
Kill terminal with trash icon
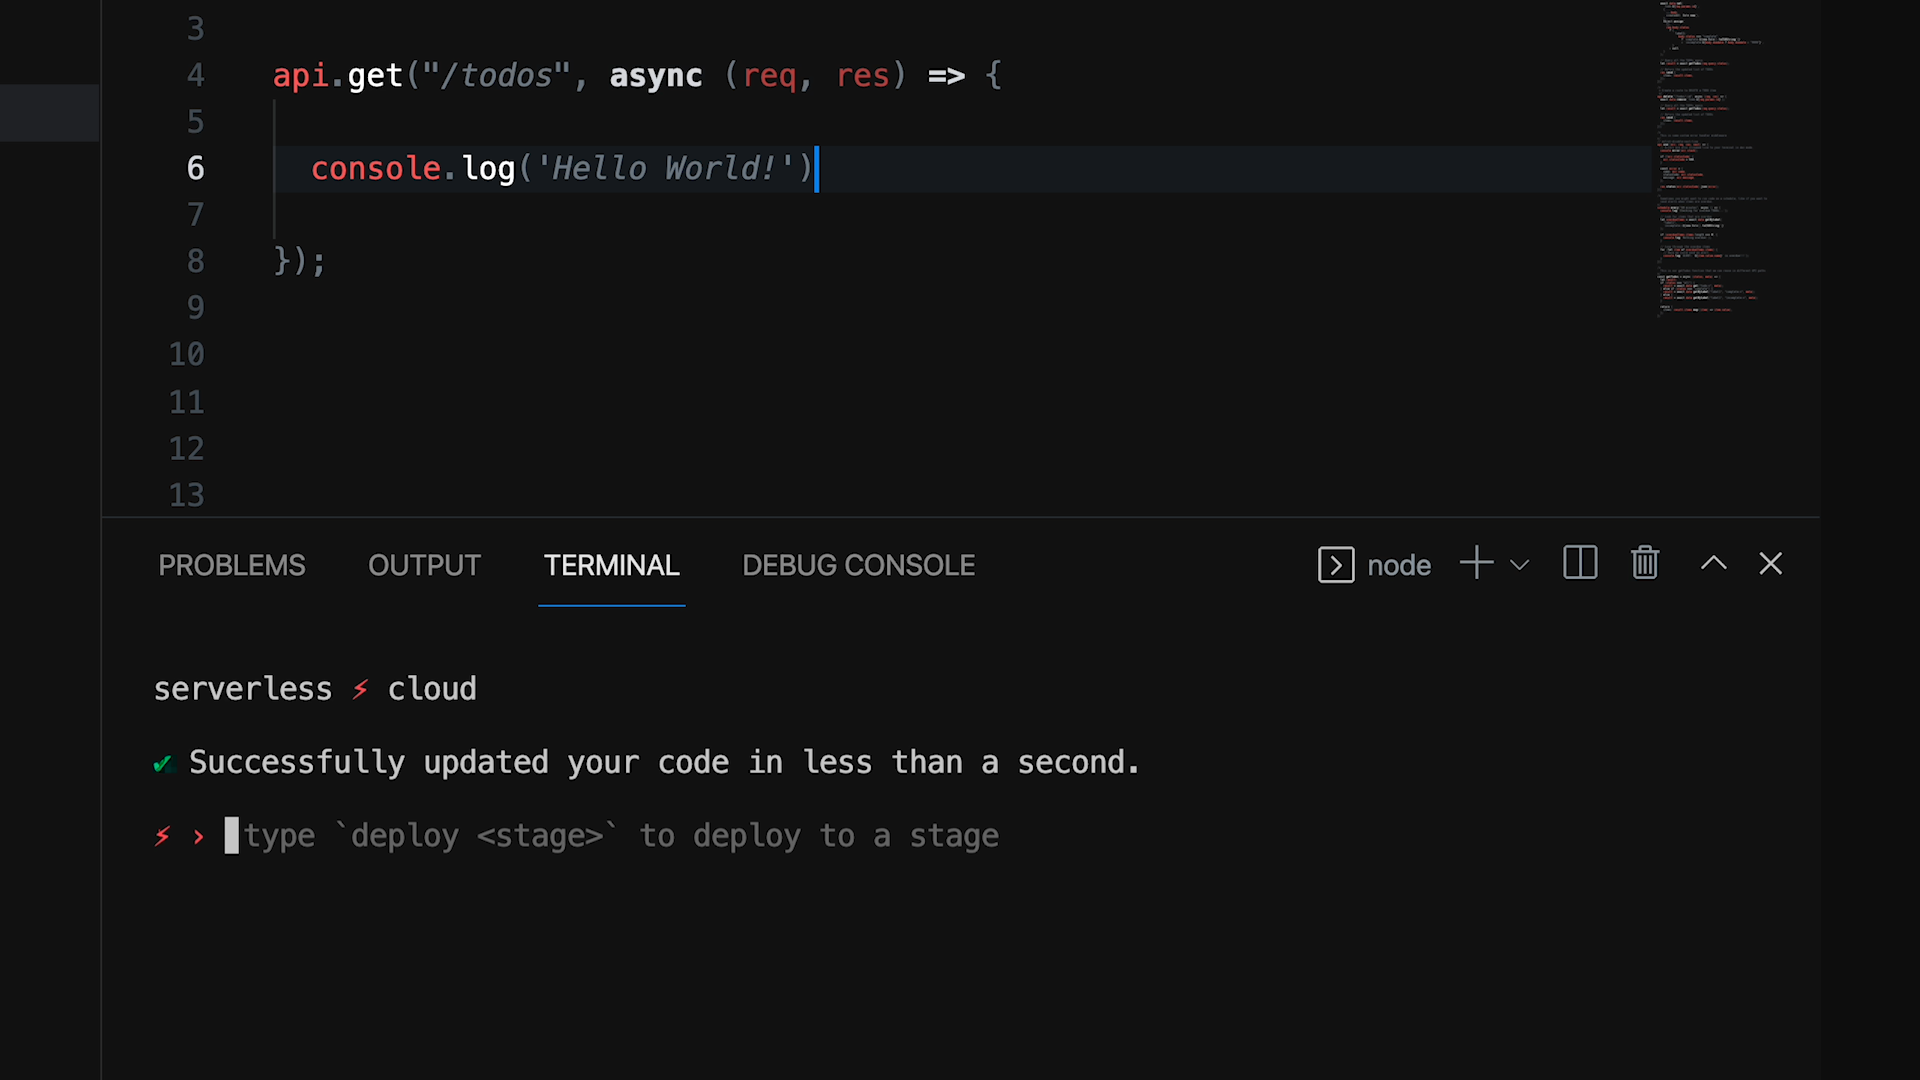[1645, 564]
